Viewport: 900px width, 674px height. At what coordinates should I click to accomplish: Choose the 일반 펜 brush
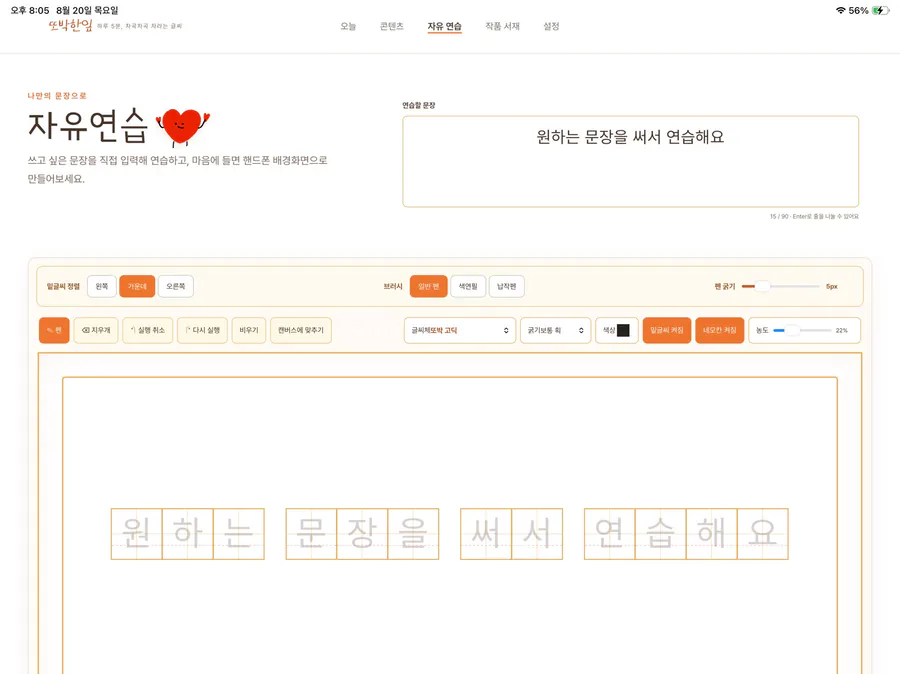pos(428,286)
